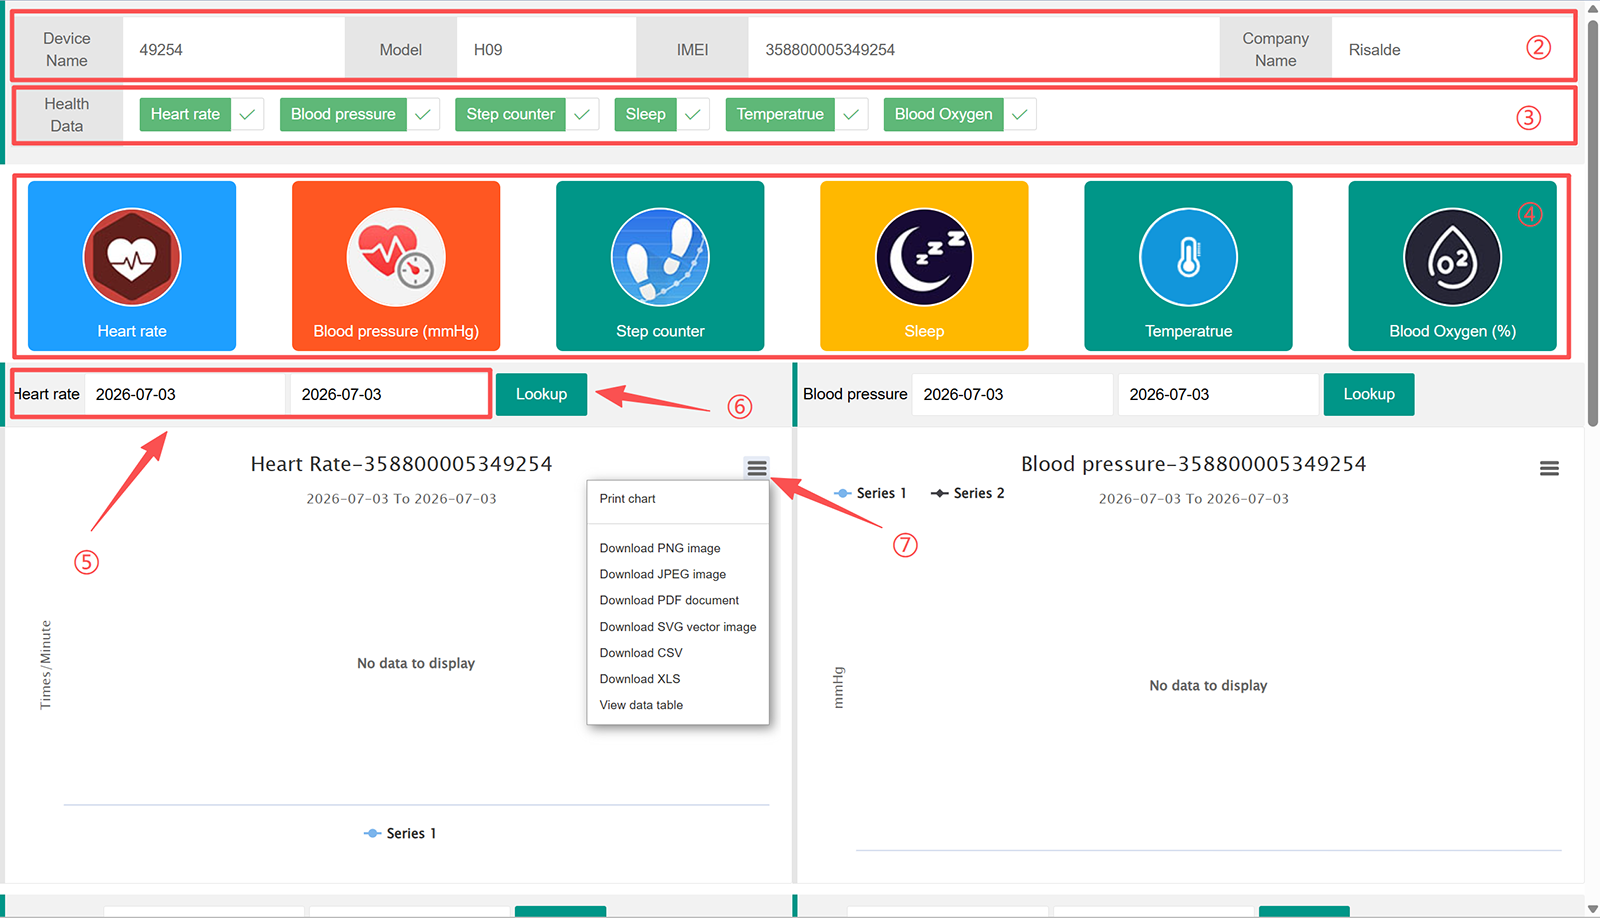Toggle the Temperatrue health data checkbox
Screen dimensions: 1600x918
(x=851, y=114)
